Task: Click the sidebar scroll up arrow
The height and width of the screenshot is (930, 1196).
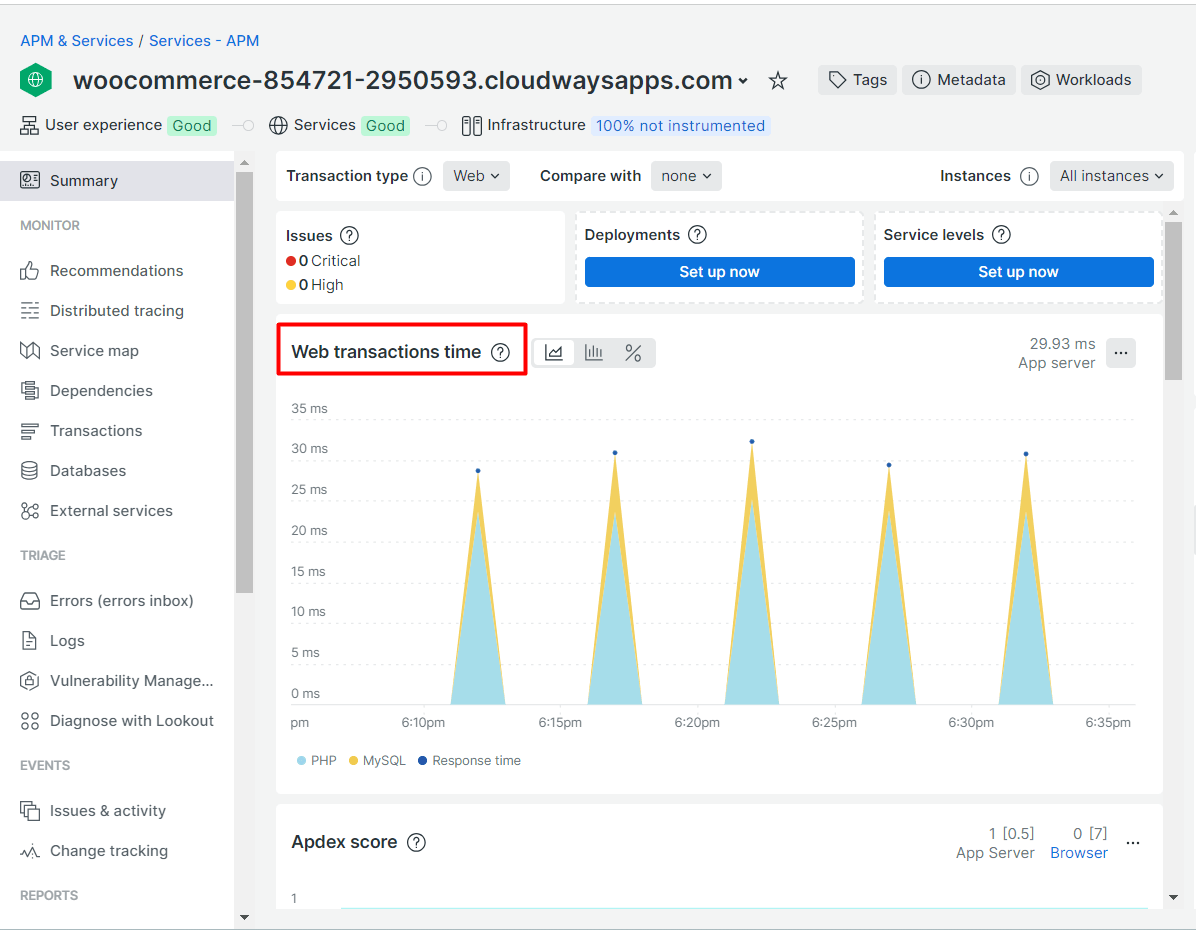Action: point(244,163)
